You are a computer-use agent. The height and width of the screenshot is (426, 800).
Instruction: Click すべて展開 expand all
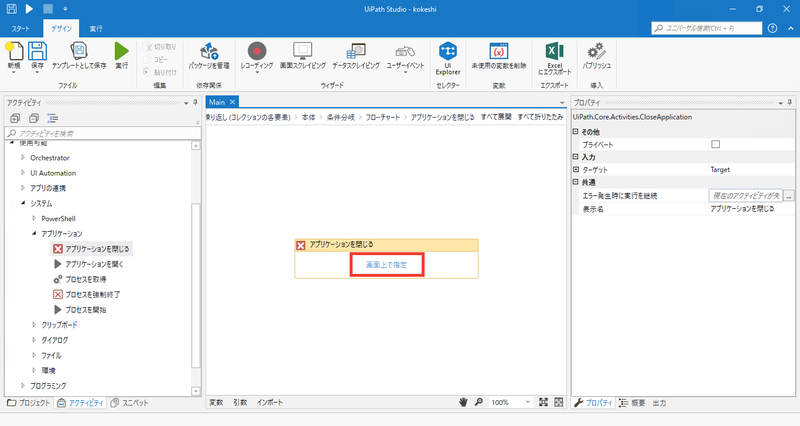(496, 117)
